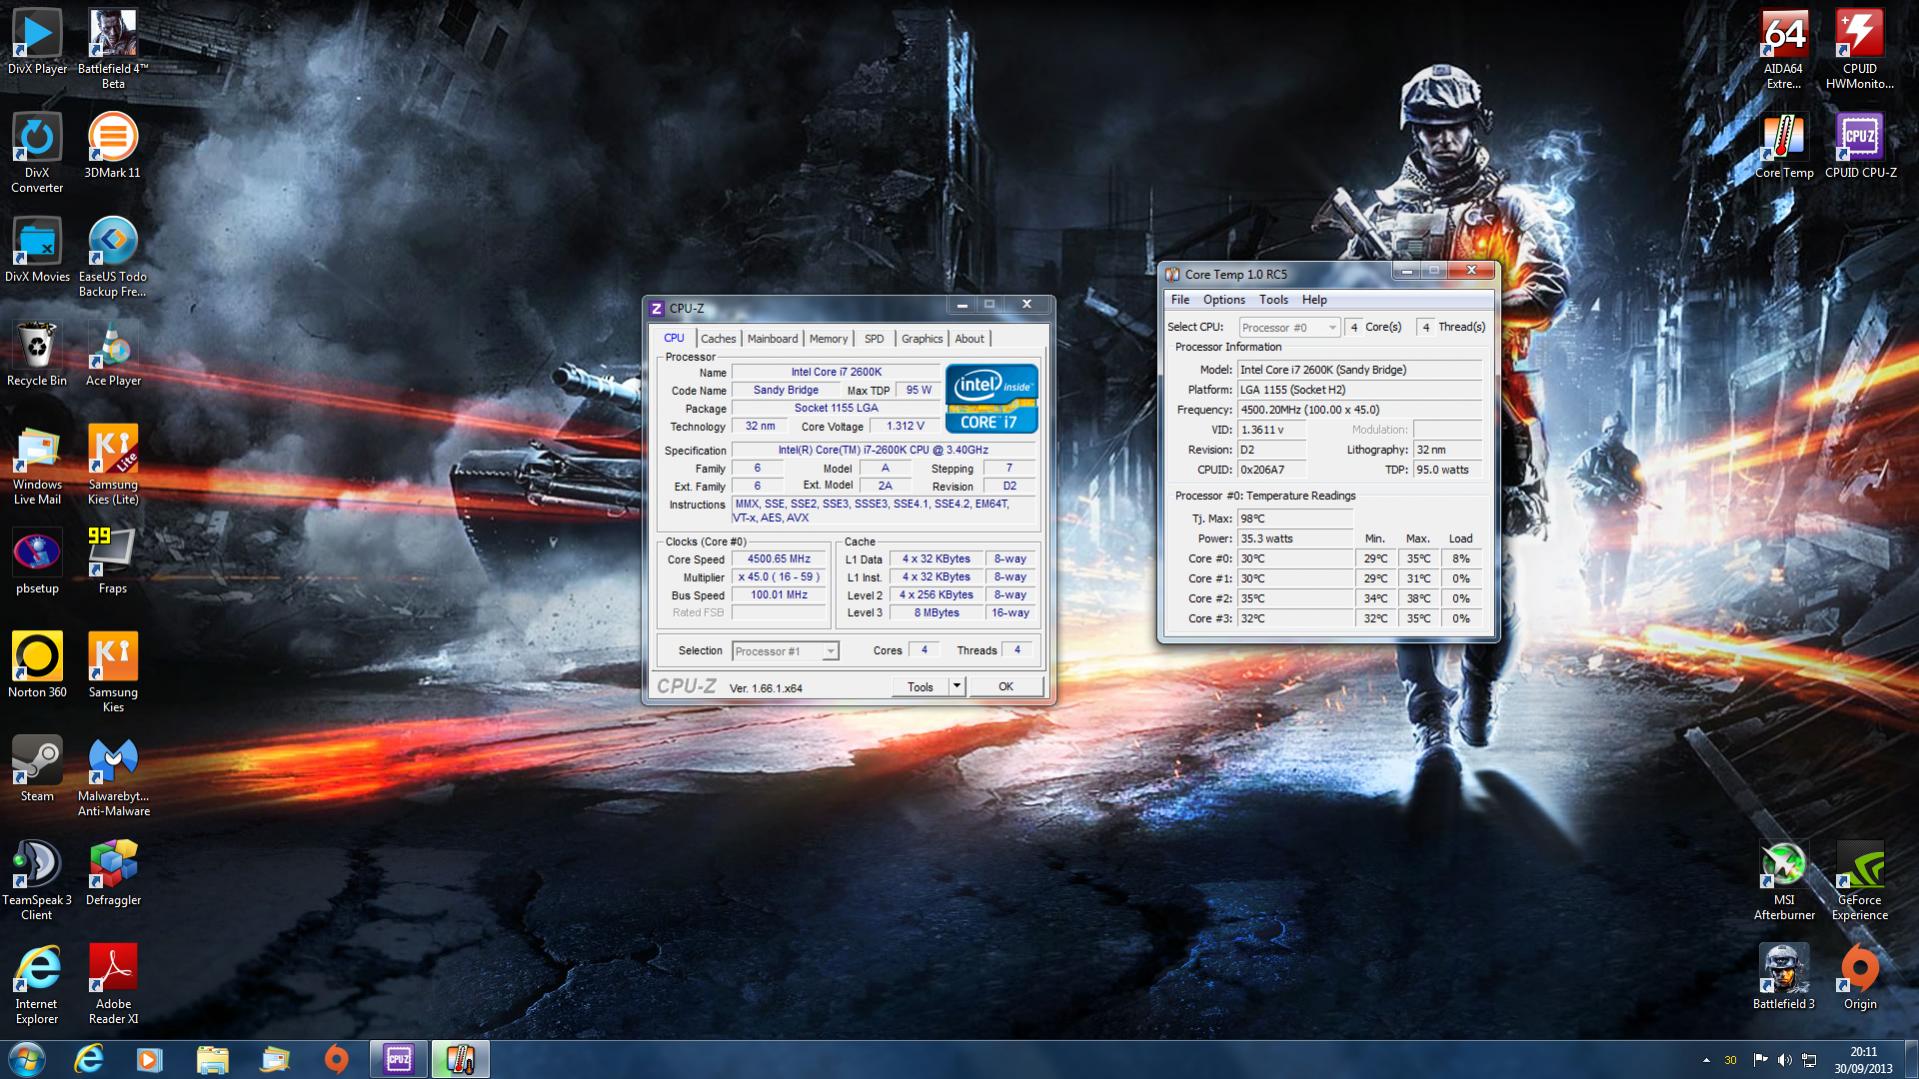Open Internet Explorer from the taskbar
This screenshot has width=1919, height=1079.
(x=89, y=1059)
